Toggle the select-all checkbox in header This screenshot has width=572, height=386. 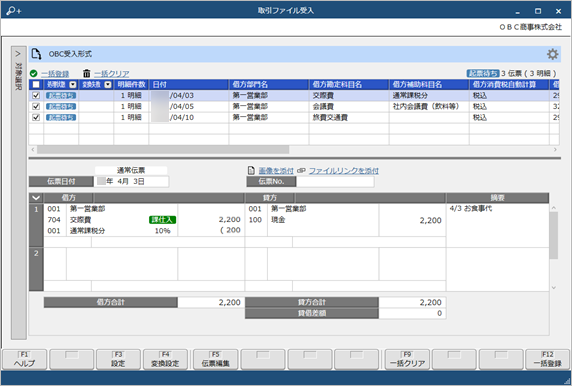tap(36, 85)
